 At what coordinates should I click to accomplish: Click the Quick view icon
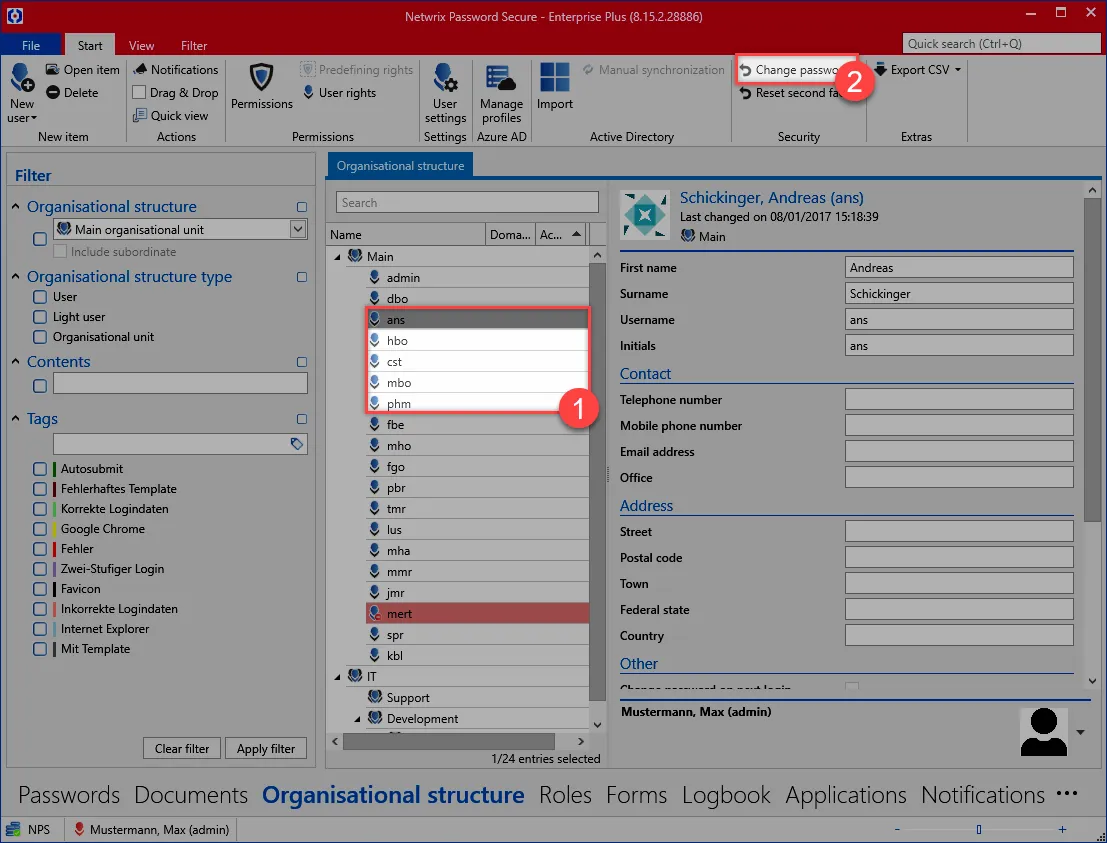click(x=140, y=115)
